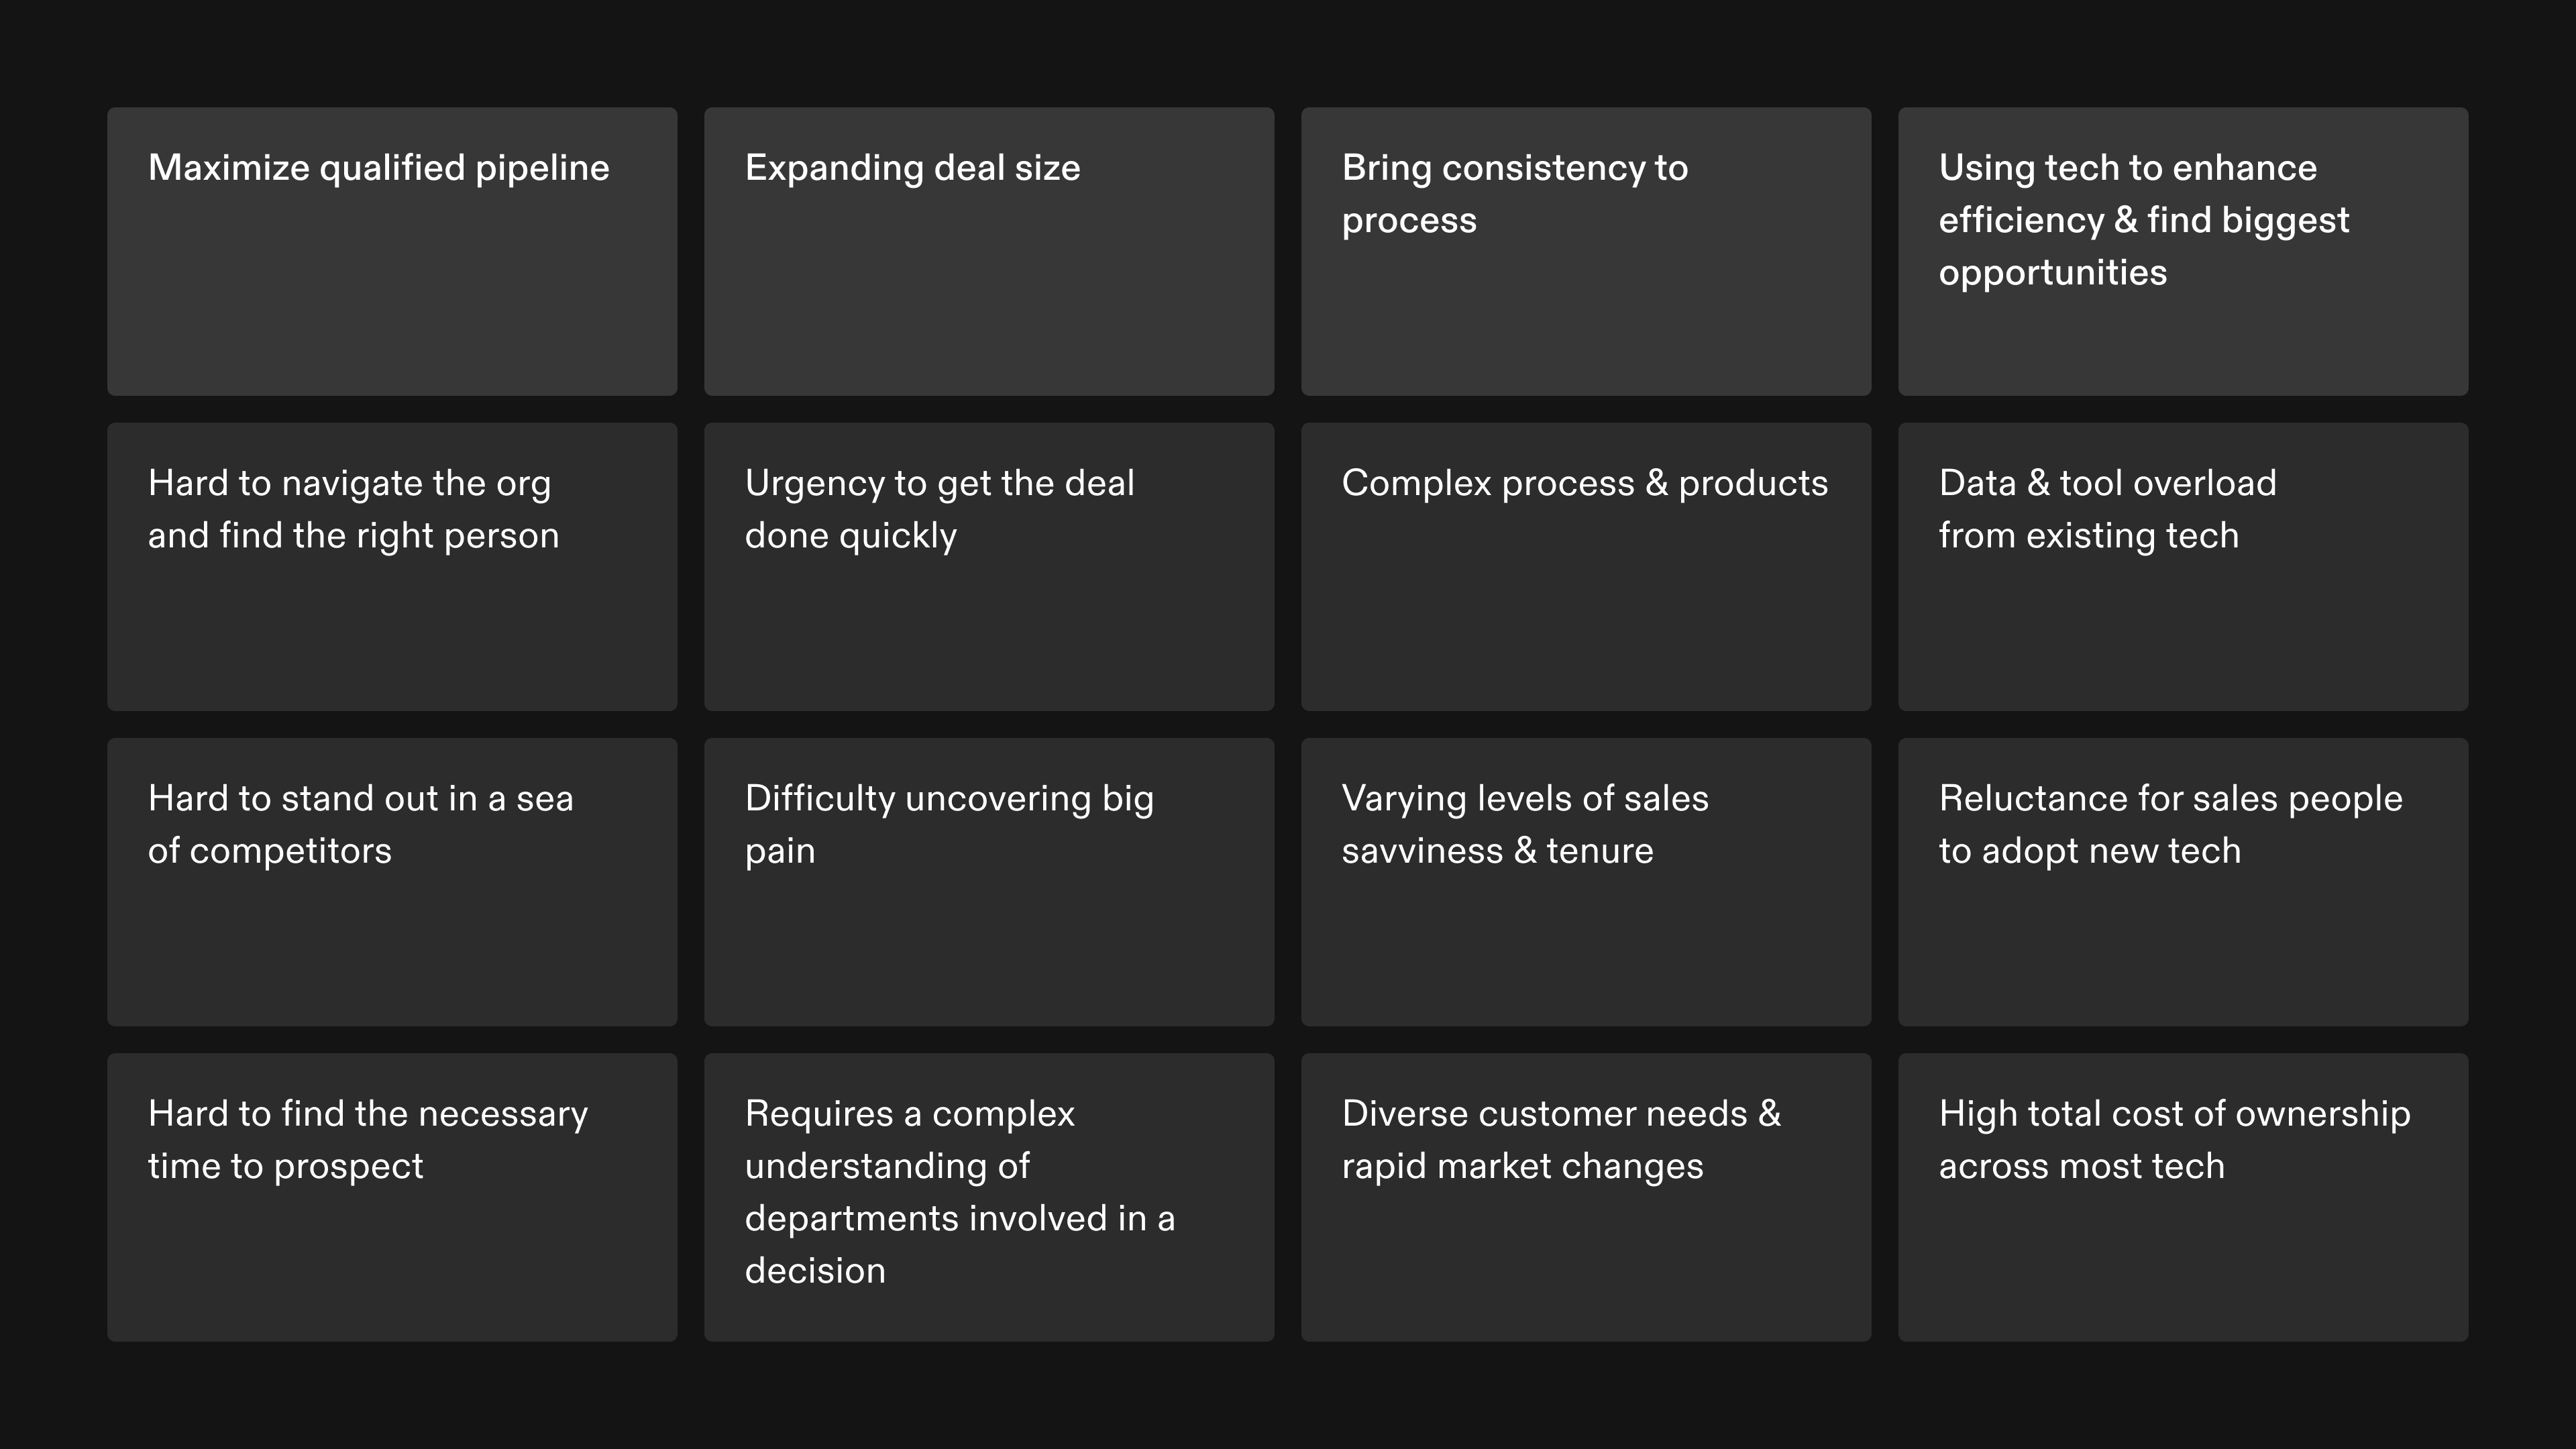This screenshot has width=2576, height=1449.
Task: Click the word 'decision' in the departments card
Action: tap(815, 1271)
